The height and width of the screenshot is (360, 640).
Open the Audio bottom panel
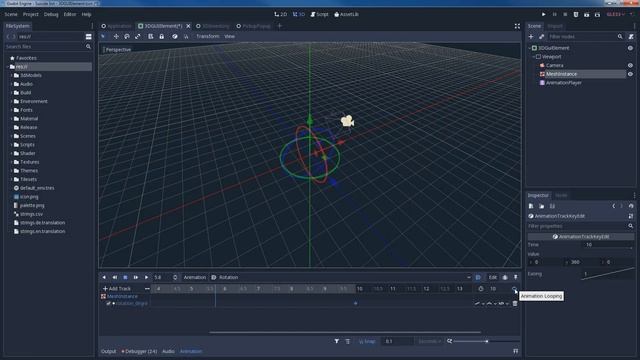pyautogui.click(x=168, y=351)
